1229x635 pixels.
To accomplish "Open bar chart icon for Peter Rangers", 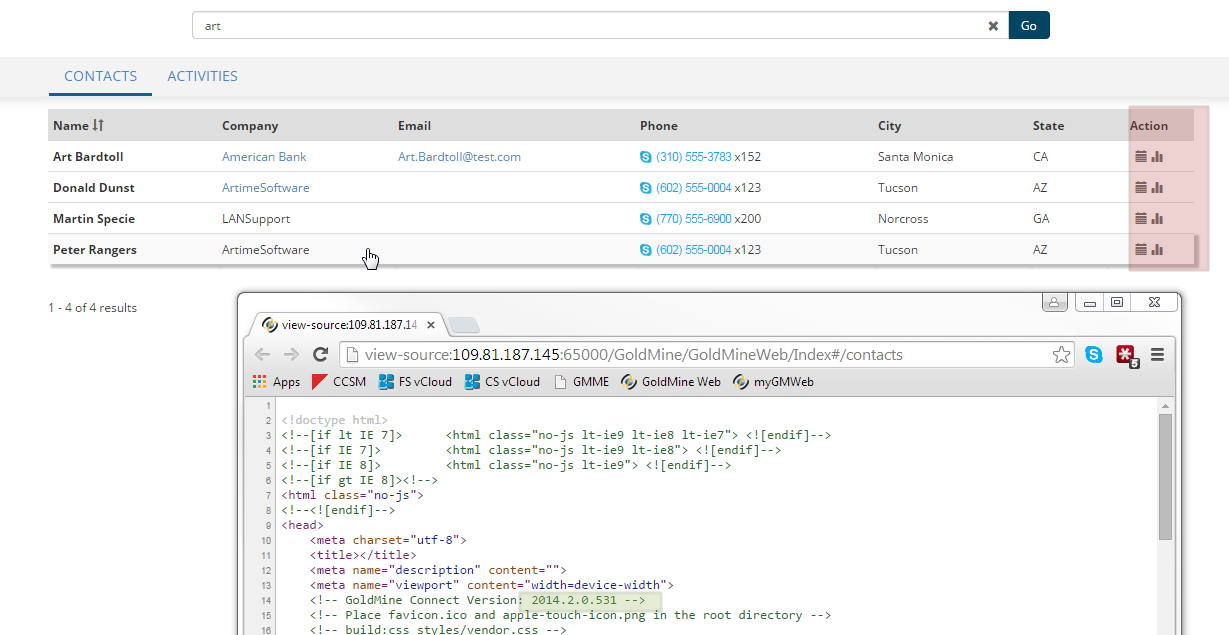I will click(1157, 250).
